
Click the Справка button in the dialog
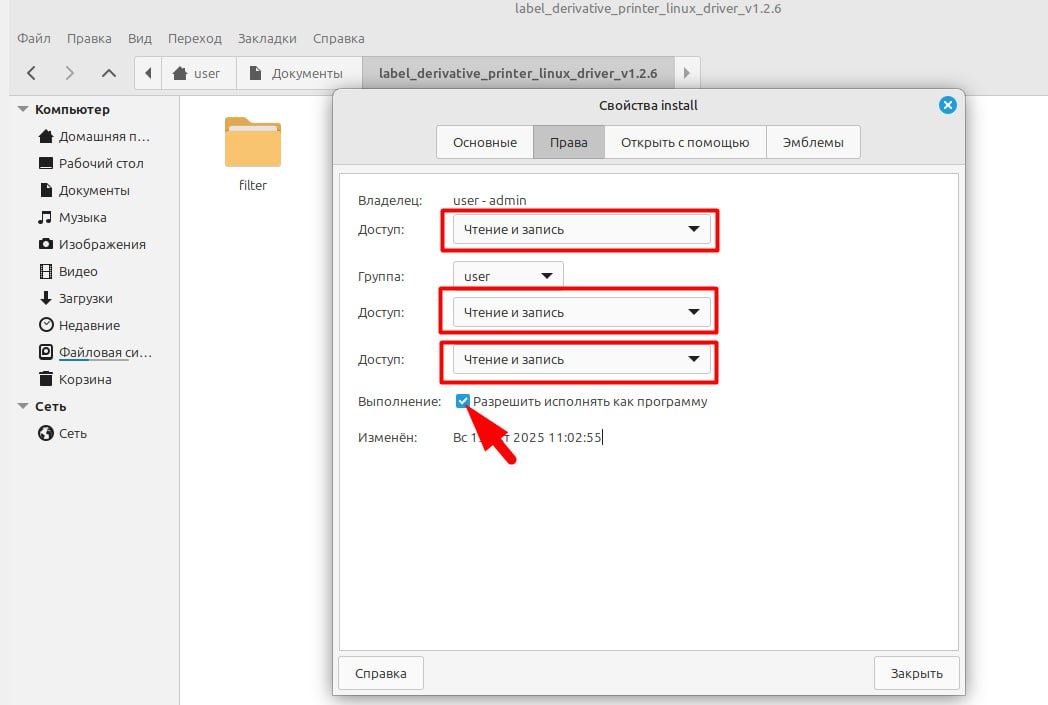381,673
